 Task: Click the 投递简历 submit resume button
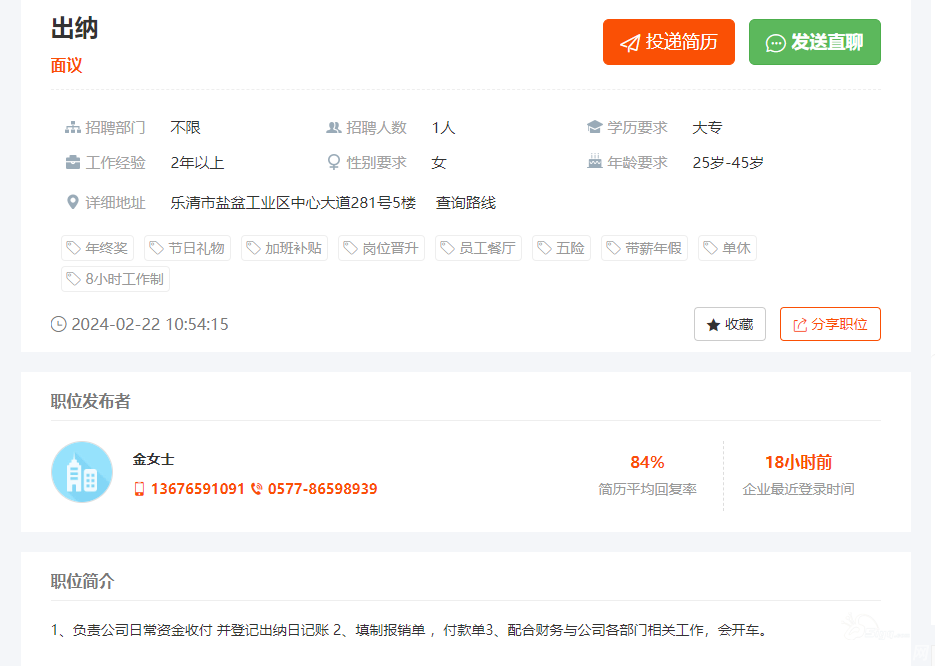pos(668,42)
